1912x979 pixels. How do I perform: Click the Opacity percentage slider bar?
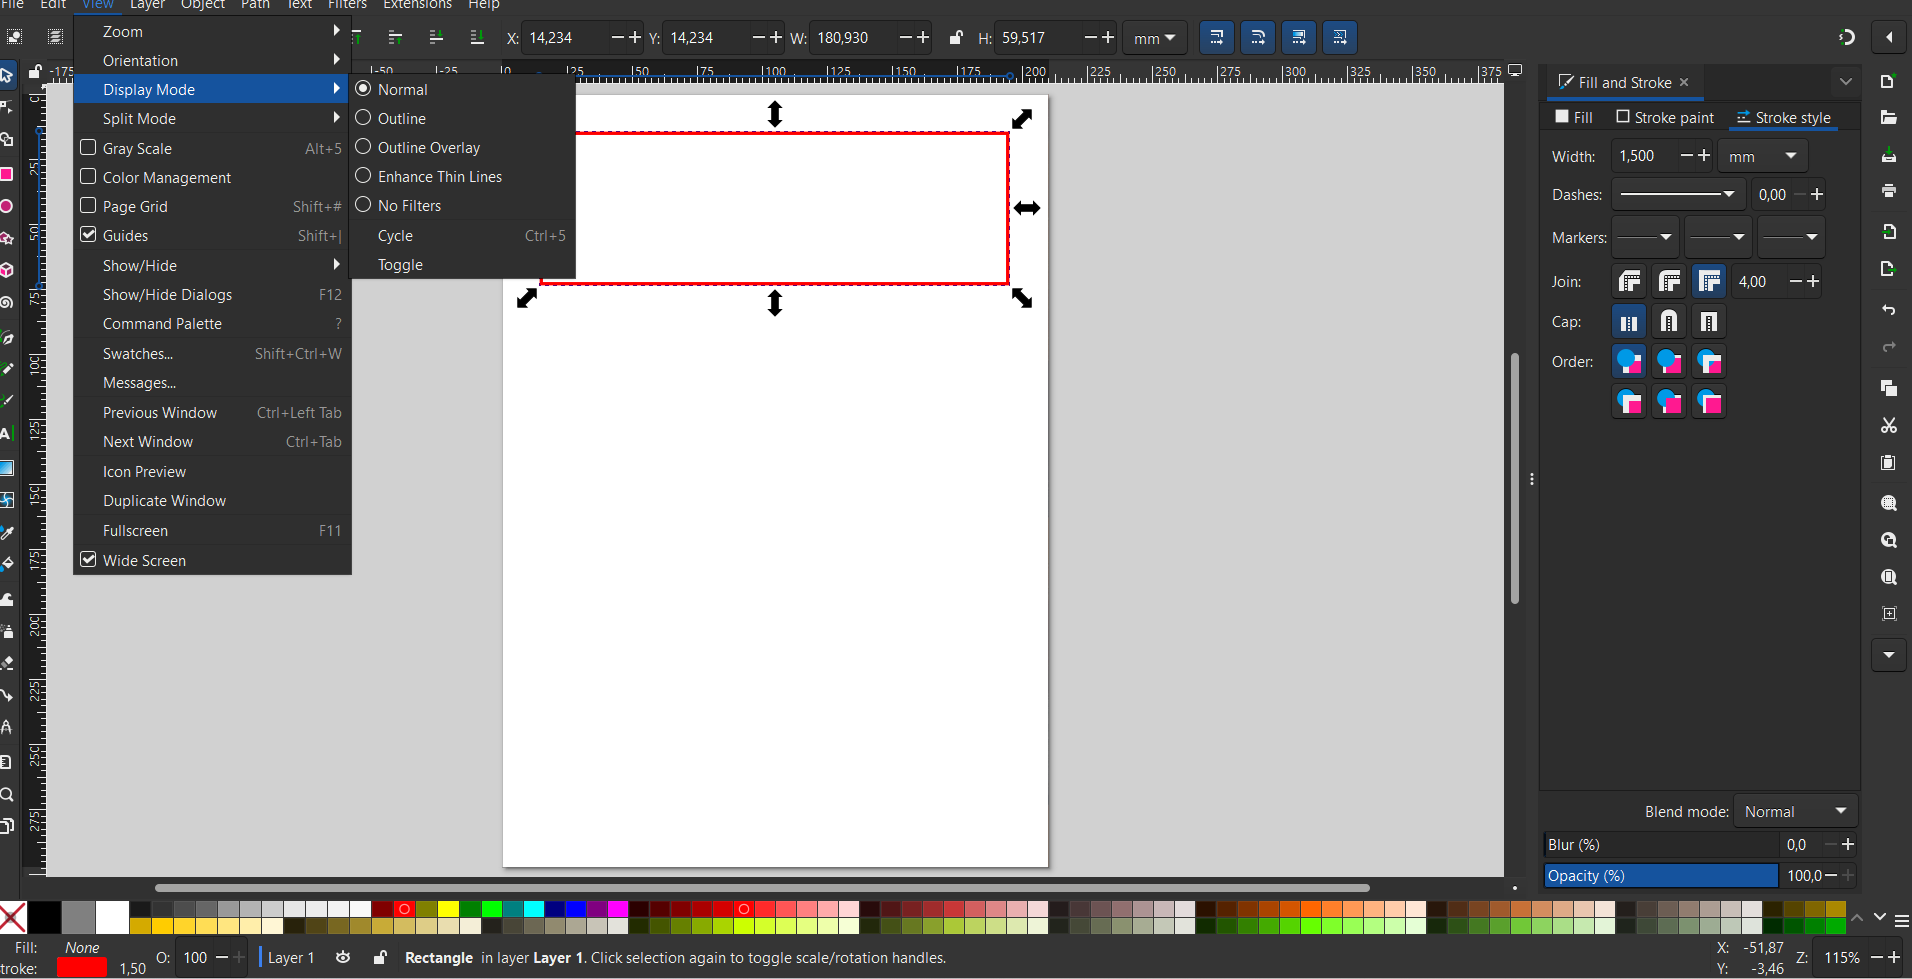(1660, 876)
